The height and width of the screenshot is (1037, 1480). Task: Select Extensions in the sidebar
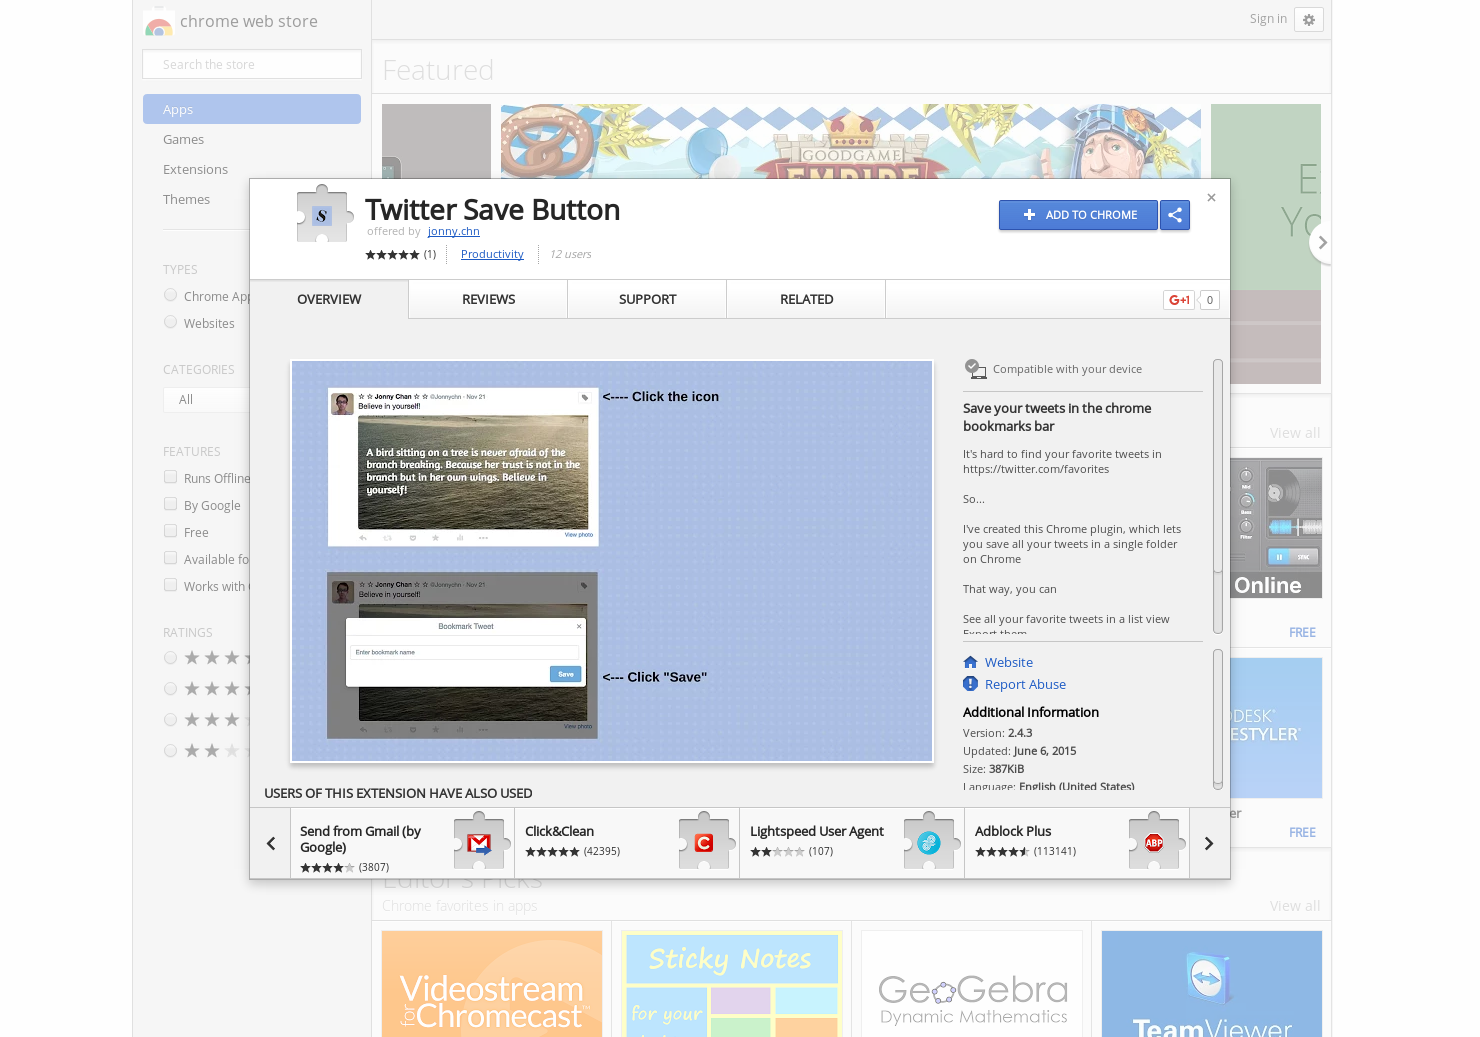tap(195, 169)
